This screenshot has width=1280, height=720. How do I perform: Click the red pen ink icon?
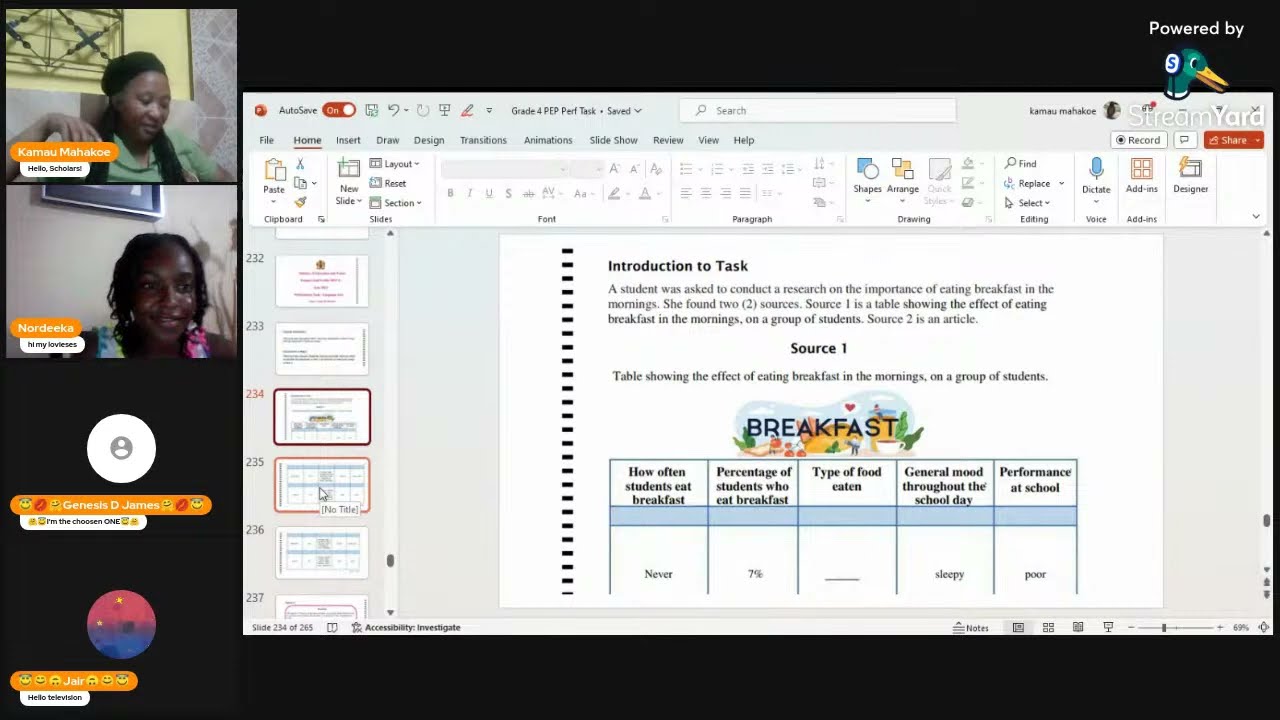467,110
